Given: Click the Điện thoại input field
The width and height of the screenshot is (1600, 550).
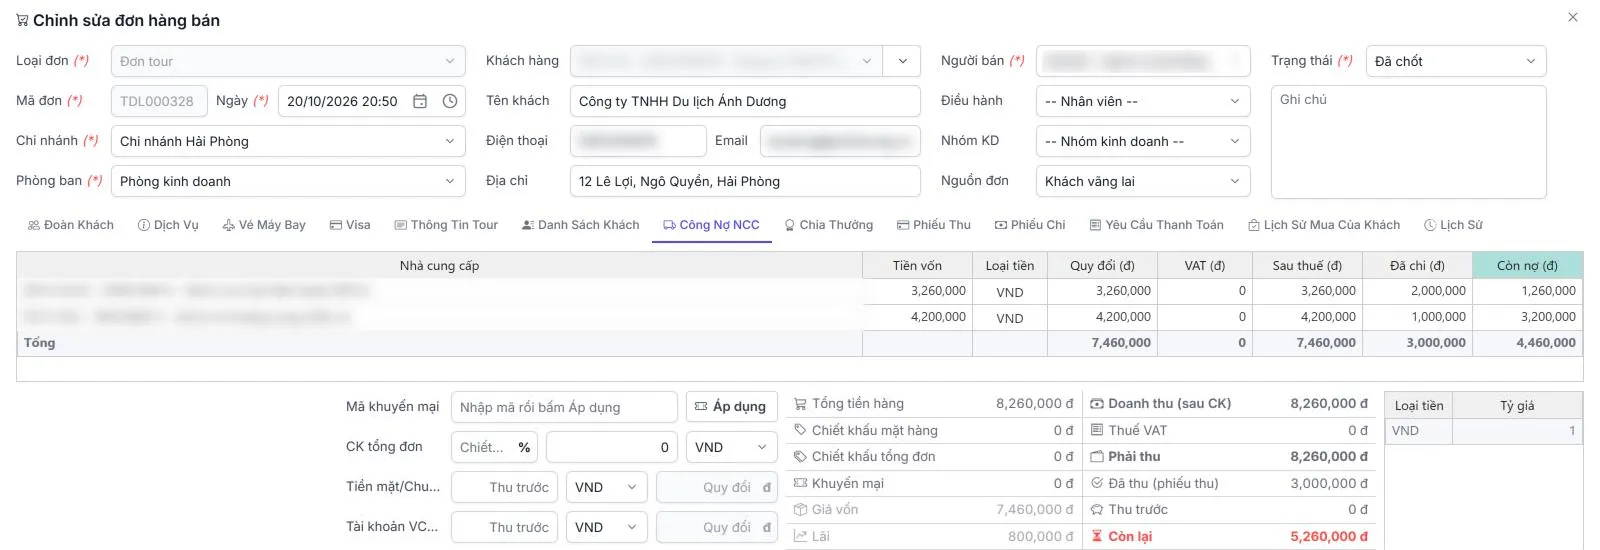Looking at the screenshot, I should point(638,141).
